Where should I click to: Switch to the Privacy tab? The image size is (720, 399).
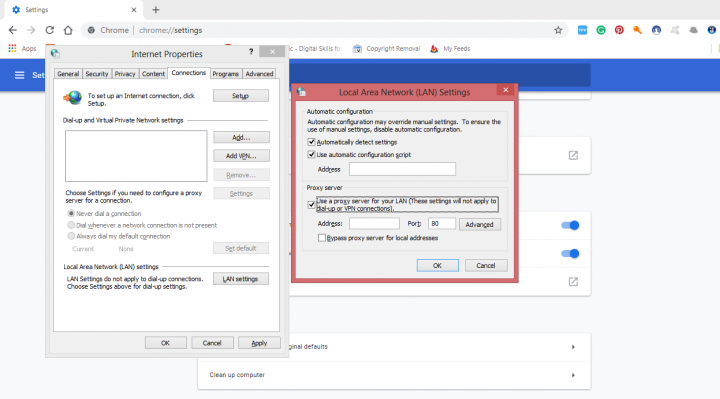[x=125, y=73]
